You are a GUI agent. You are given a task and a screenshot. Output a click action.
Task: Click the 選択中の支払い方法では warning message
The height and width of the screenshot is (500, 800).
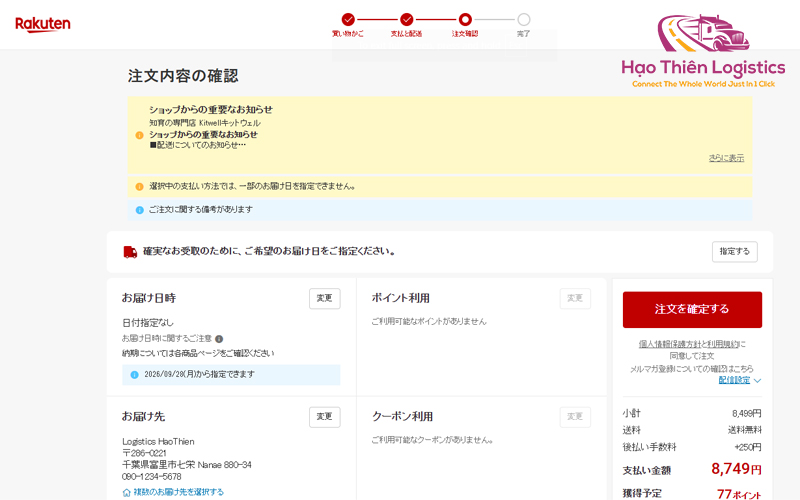pos(252,187)
